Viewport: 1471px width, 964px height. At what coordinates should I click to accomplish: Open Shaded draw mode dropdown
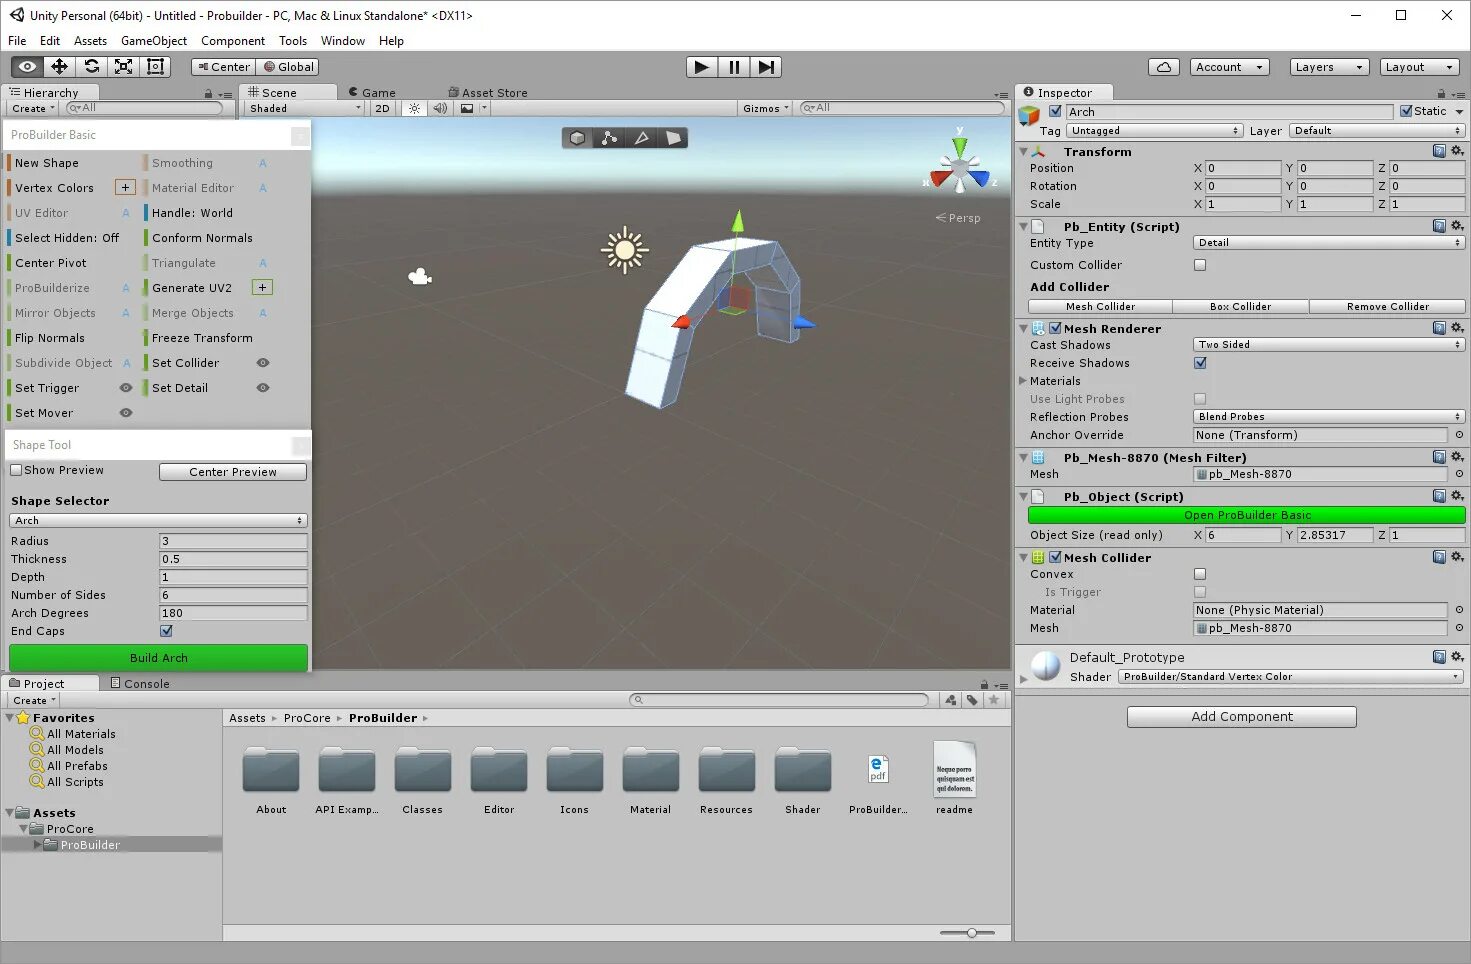[304, 108]
